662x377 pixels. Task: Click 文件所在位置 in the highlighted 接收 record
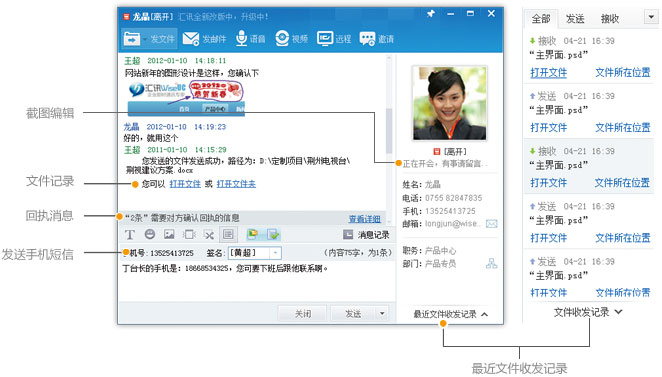[x=622, y=182]
